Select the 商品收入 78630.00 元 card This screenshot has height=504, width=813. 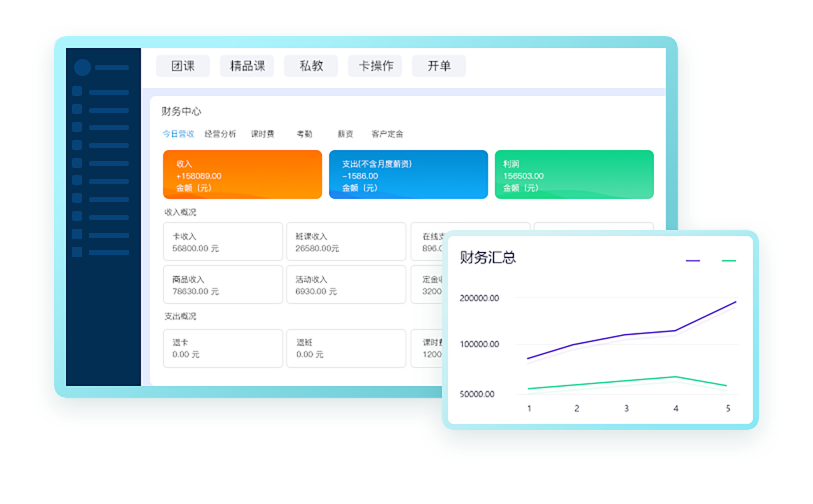(223, 285)
